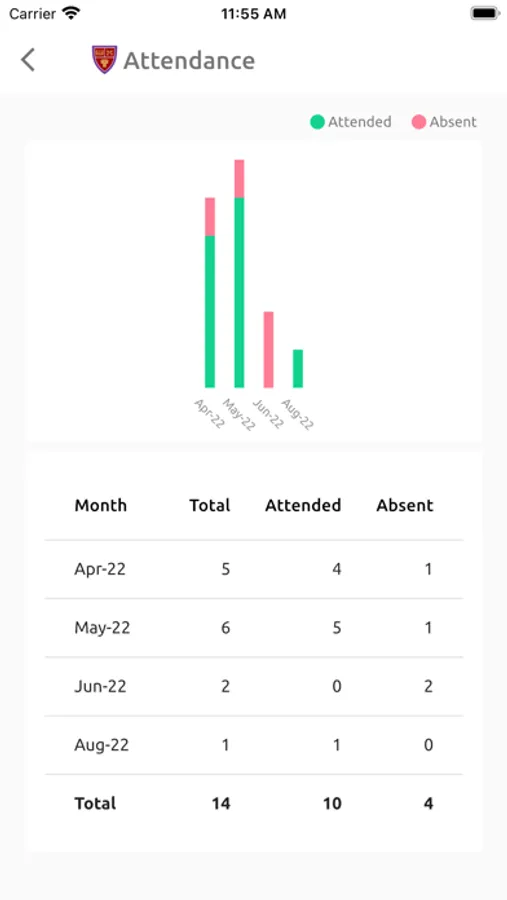This screenshot has height=900, width=507.
Task: Select the Attended legend label
Action: (x=359, y=122)
